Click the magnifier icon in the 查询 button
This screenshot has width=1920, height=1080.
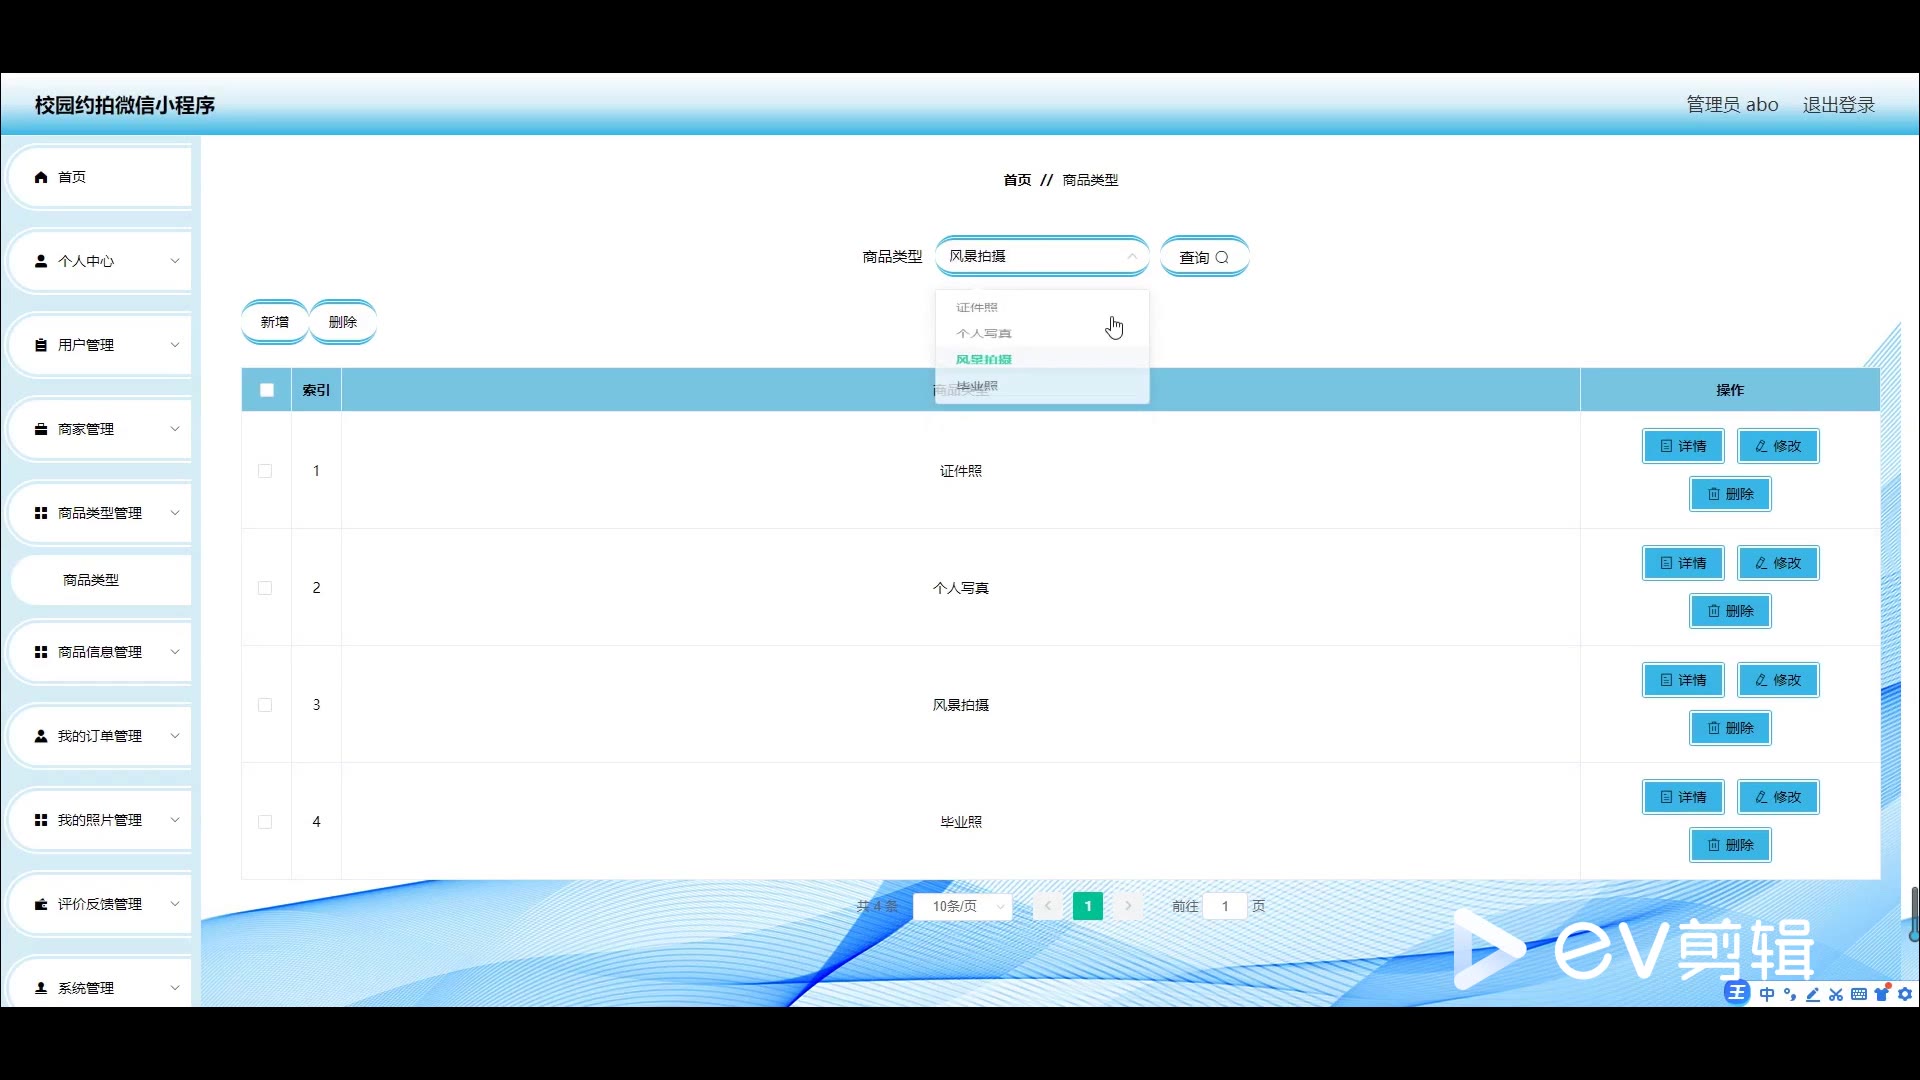[1222, 257]
